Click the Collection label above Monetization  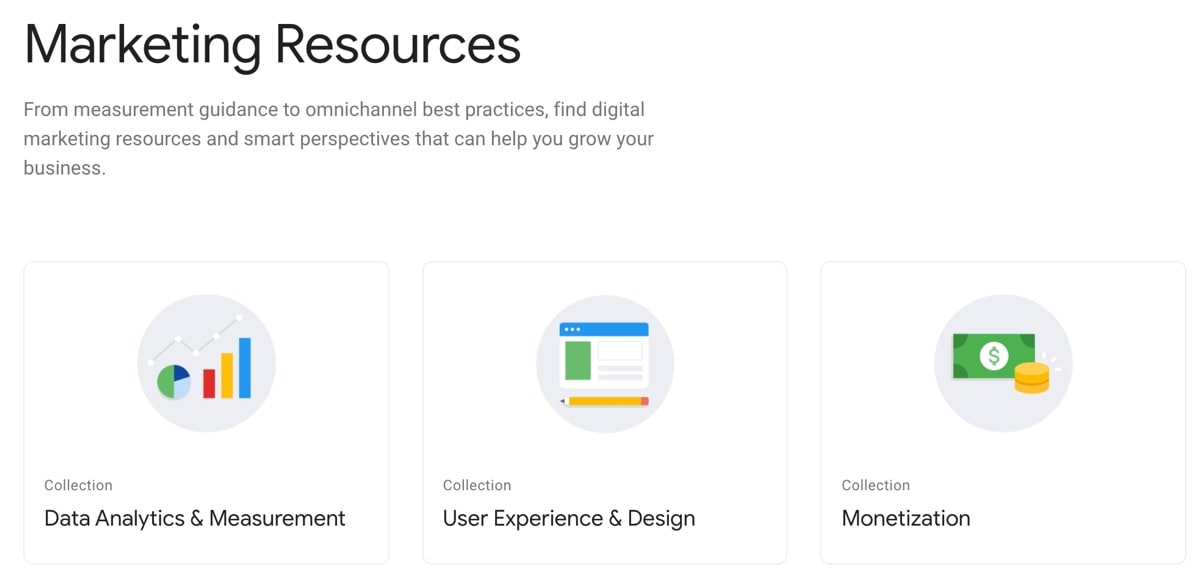[875, 485]
